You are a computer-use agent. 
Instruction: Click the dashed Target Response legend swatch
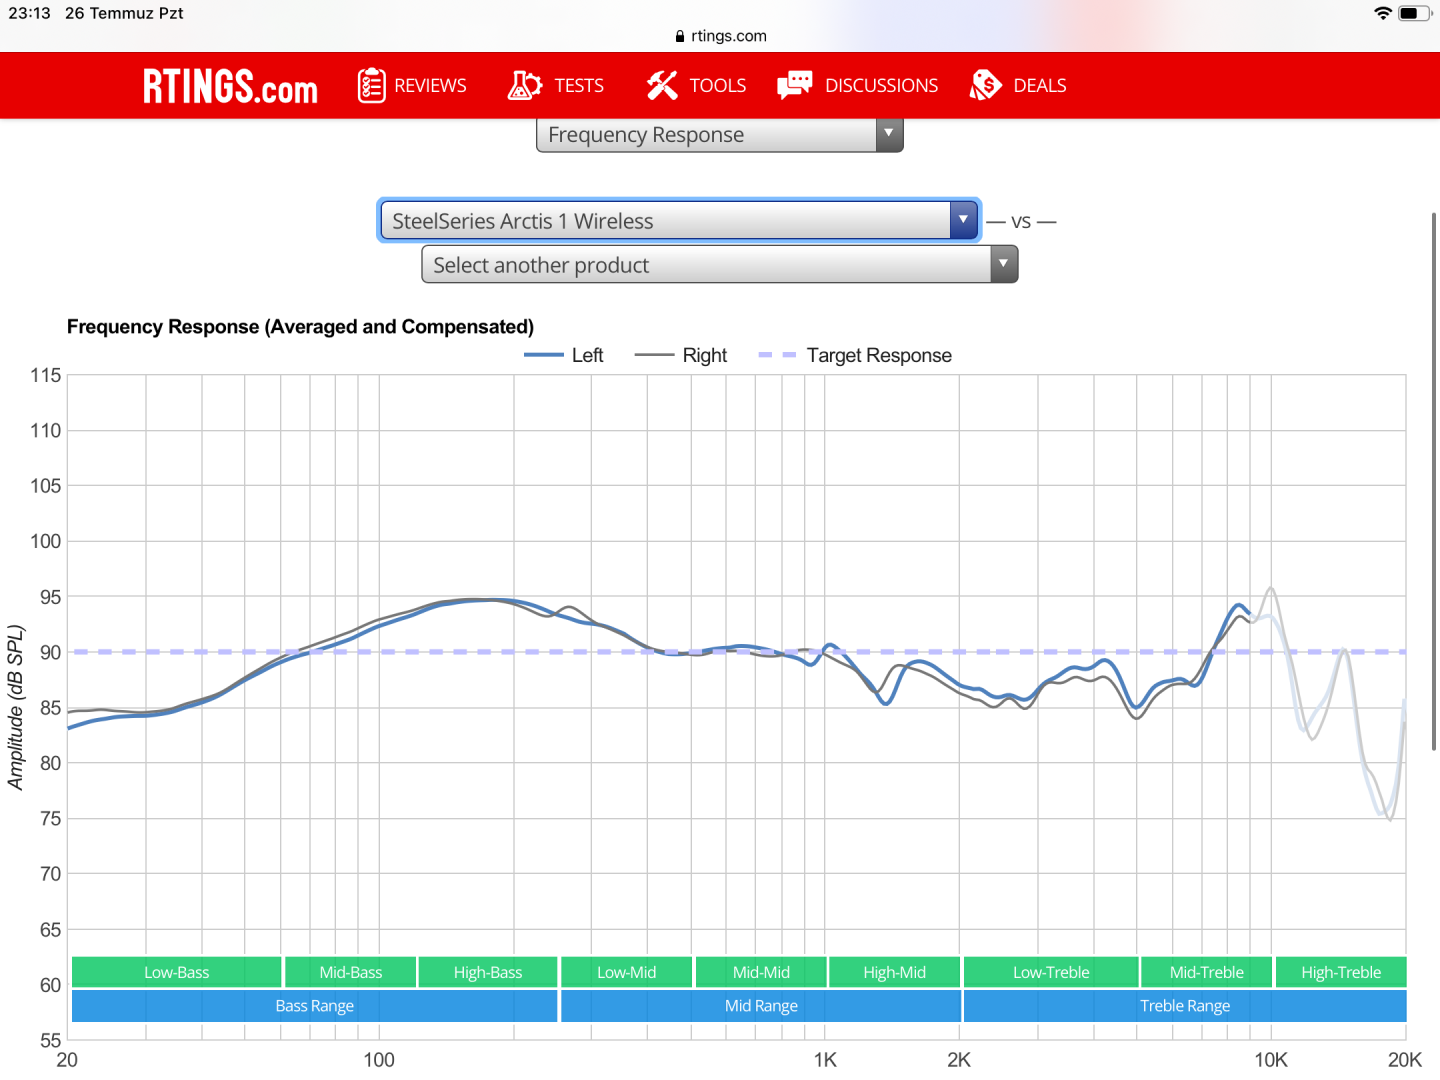[x=778, y=355]
